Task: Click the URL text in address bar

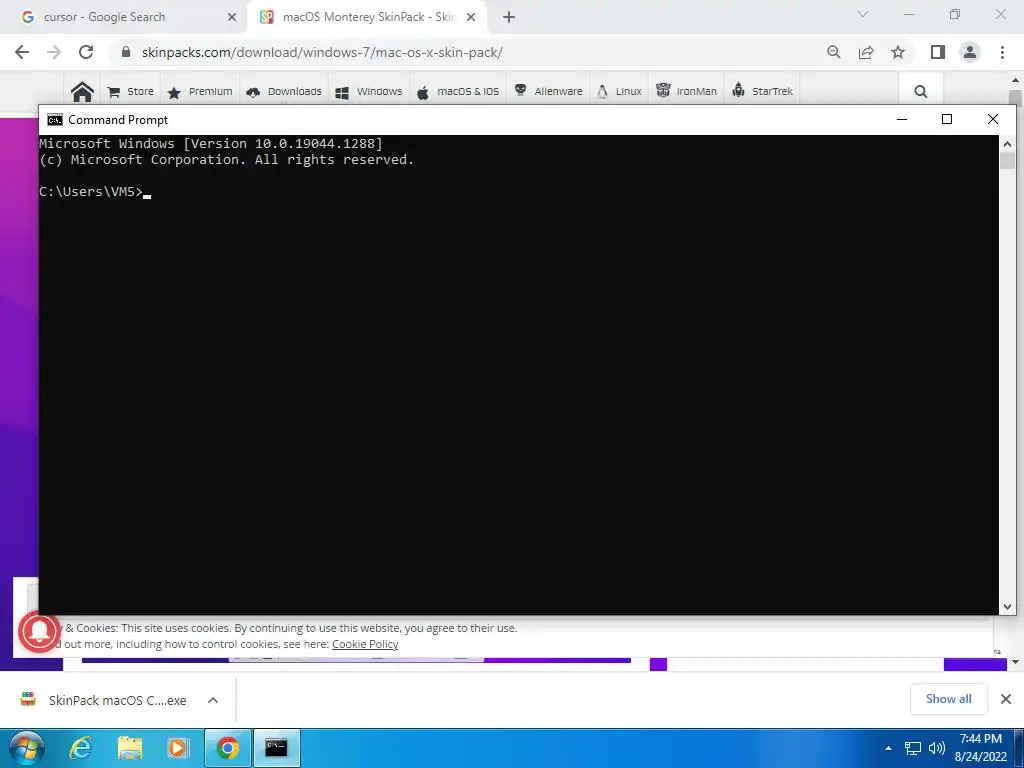Action: (x=322, y=52)
